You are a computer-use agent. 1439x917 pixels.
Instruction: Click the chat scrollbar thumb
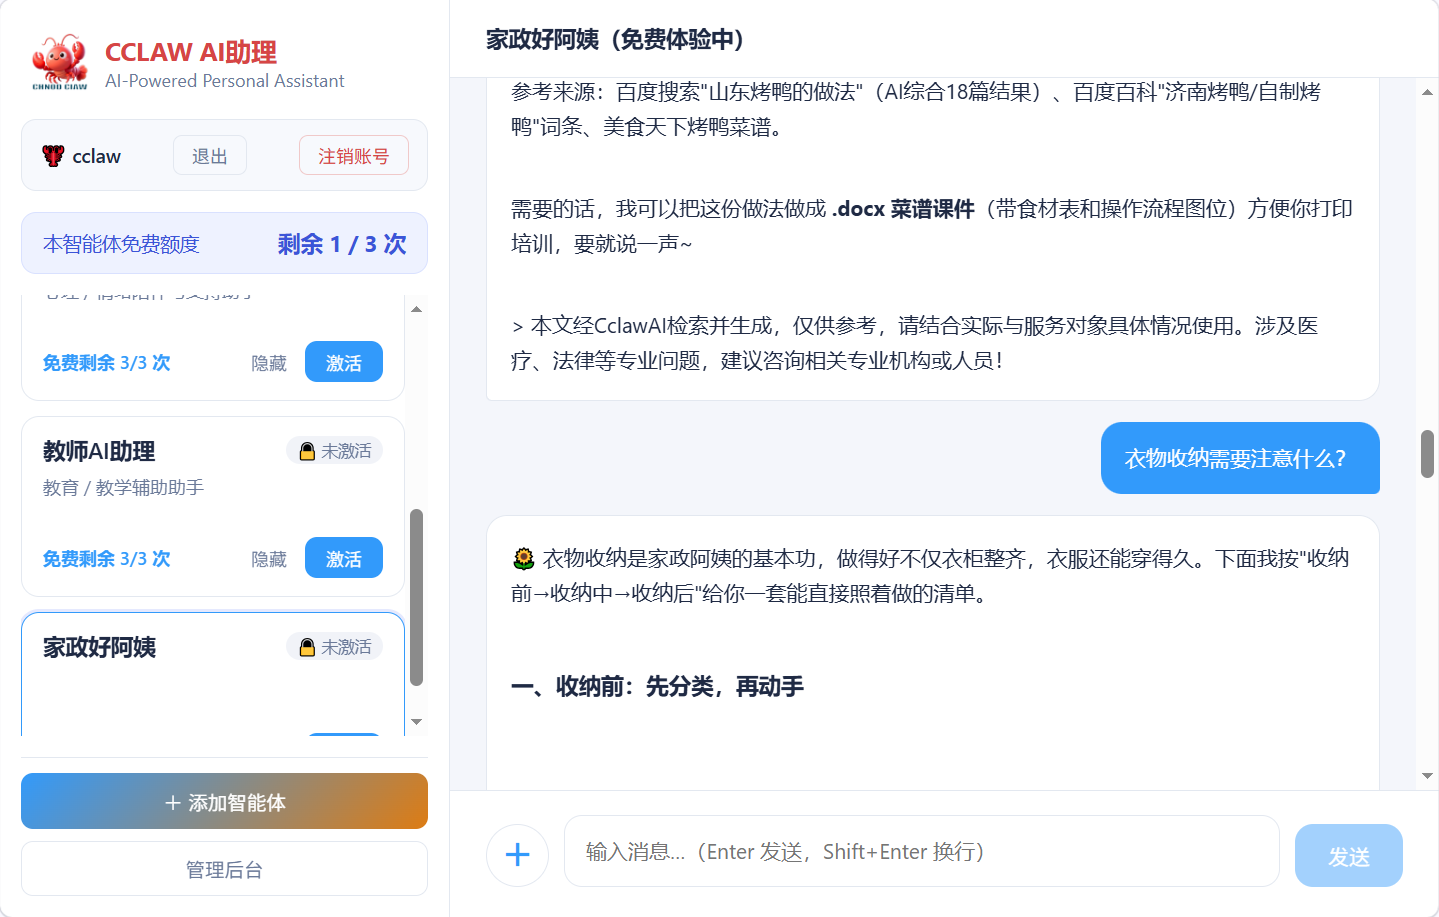[1427, 454]
